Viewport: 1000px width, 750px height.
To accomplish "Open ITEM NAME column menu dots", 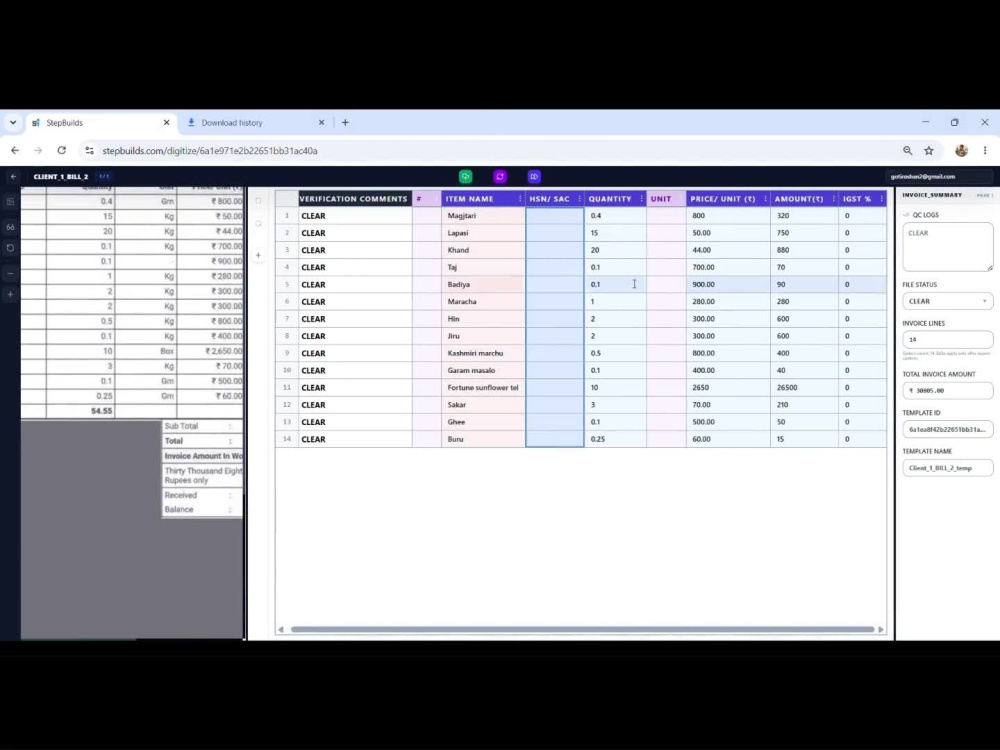I will (520, 199).
